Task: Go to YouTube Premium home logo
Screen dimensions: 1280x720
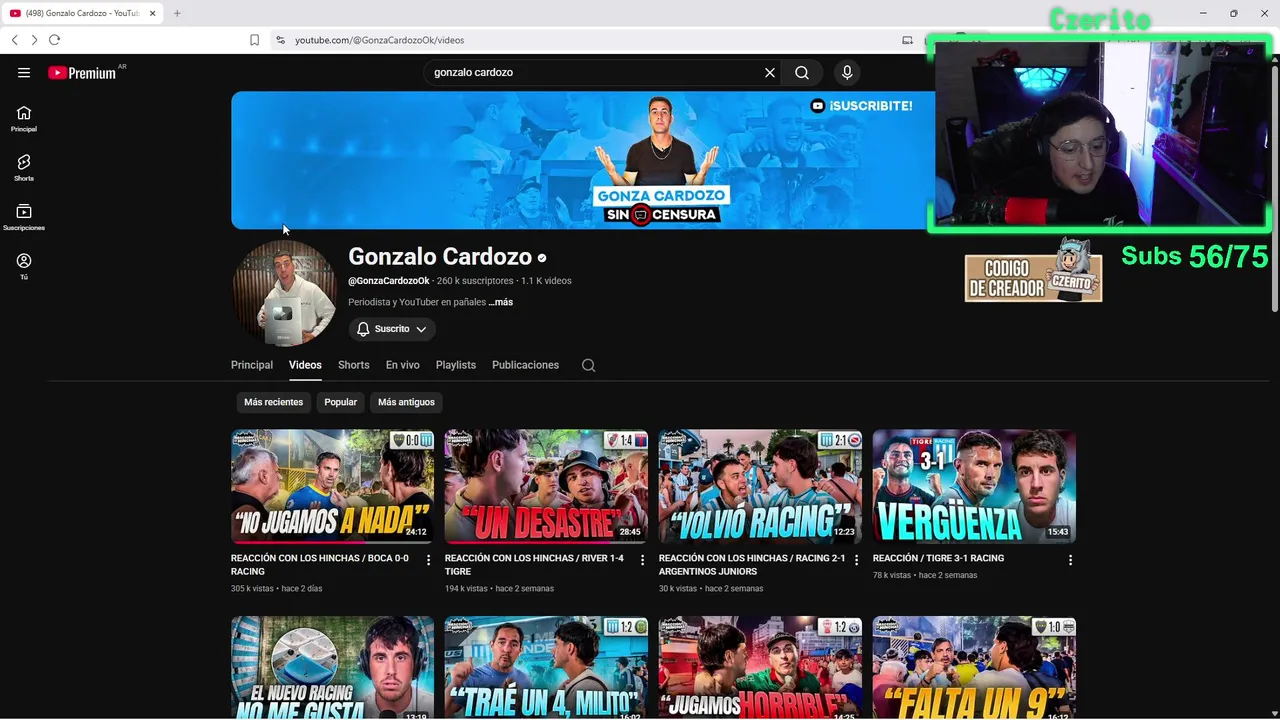Action: 82,72
